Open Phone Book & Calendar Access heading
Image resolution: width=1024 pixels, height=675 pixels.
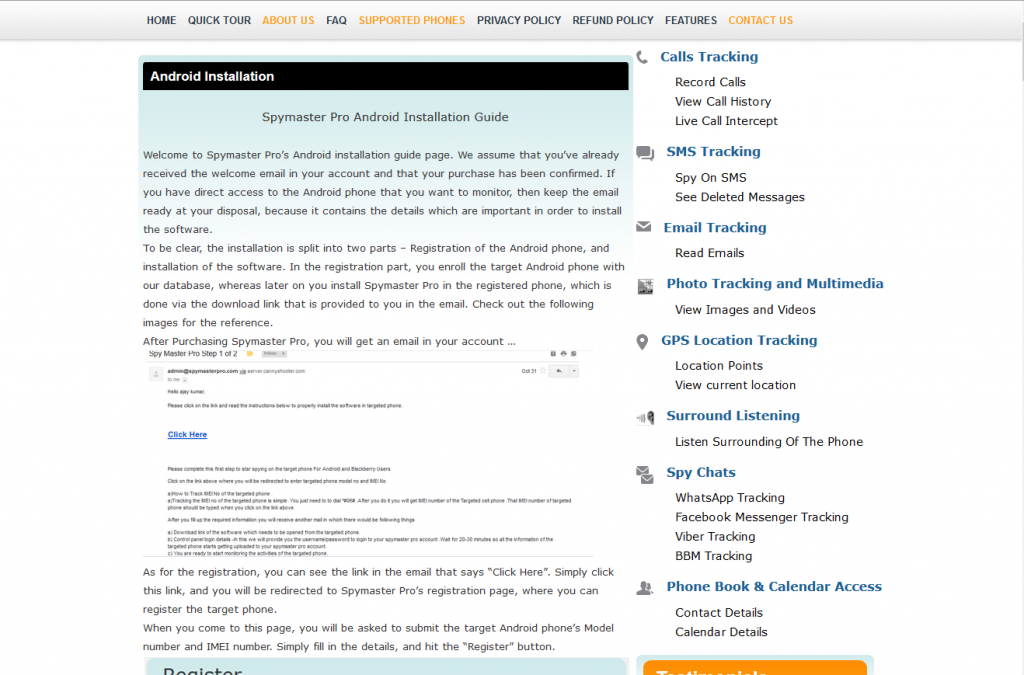click(774, 587)
